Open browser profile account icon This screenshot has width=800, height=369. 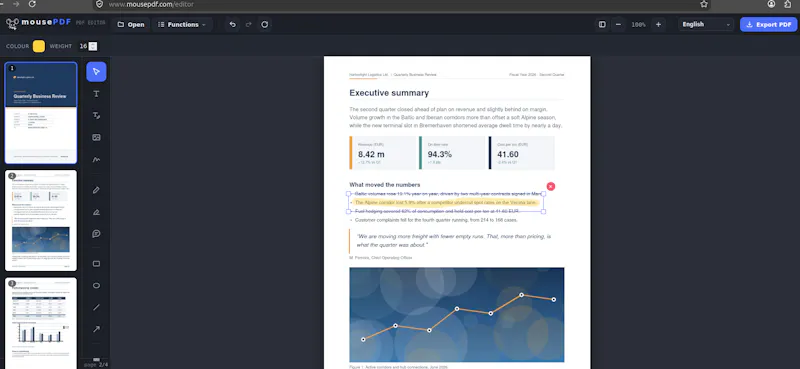[x=771, y=4]
